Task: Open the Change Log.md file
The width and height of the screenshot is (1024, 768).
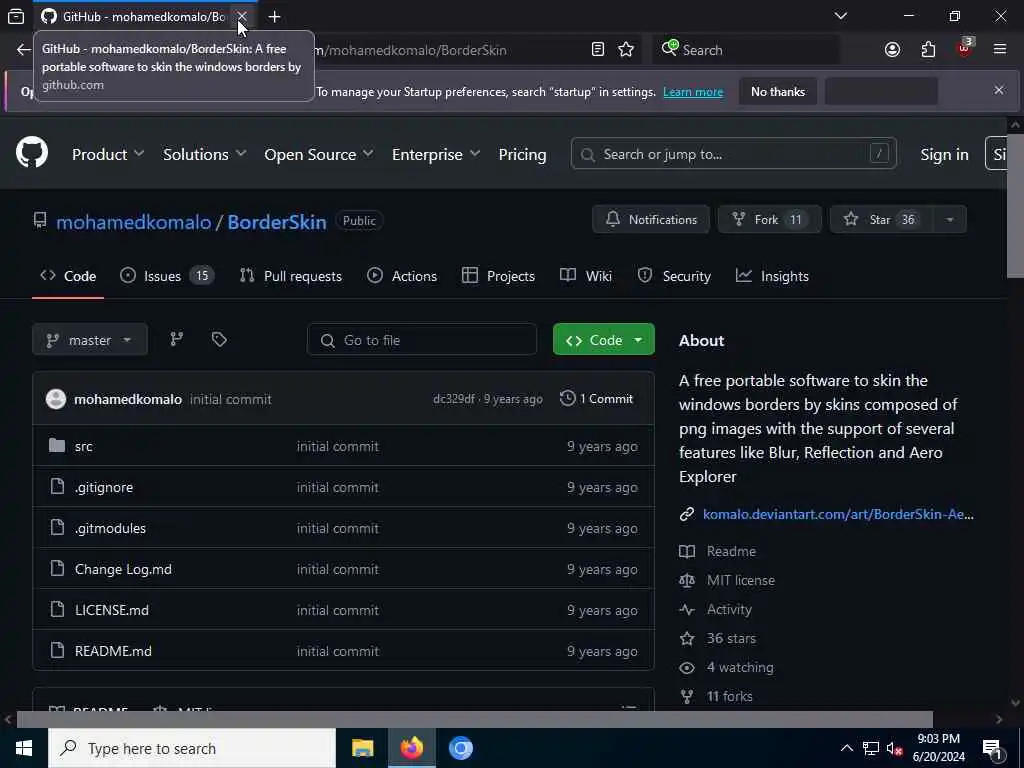Action: (x=123, y=569)
